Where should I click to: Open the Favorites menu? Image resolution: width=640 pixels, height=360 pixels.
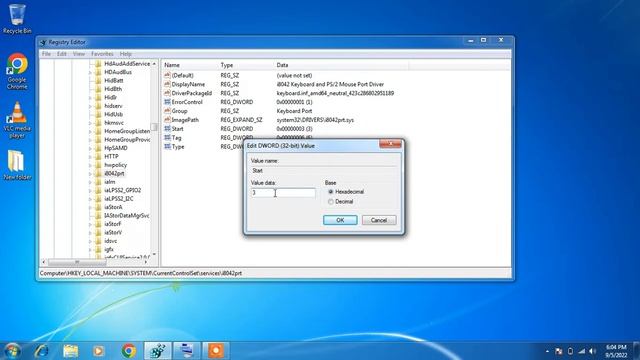[x=102, y=54]
